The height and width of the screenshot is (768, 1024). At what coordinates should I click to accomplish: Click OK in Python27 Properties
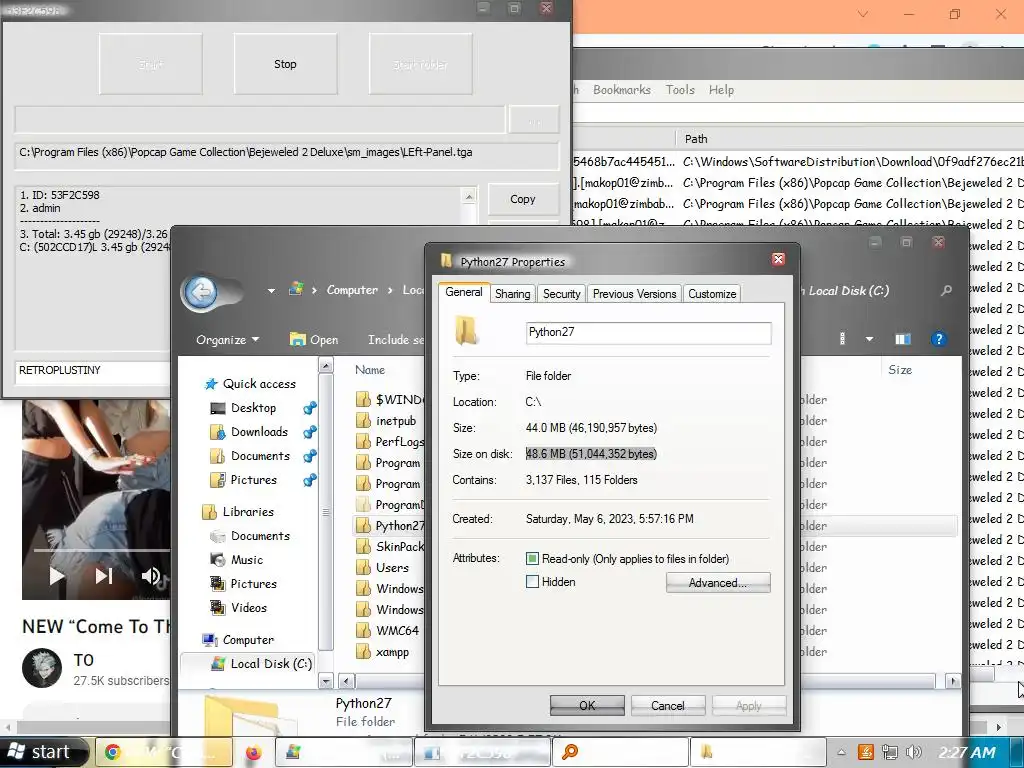pos(587,705)
